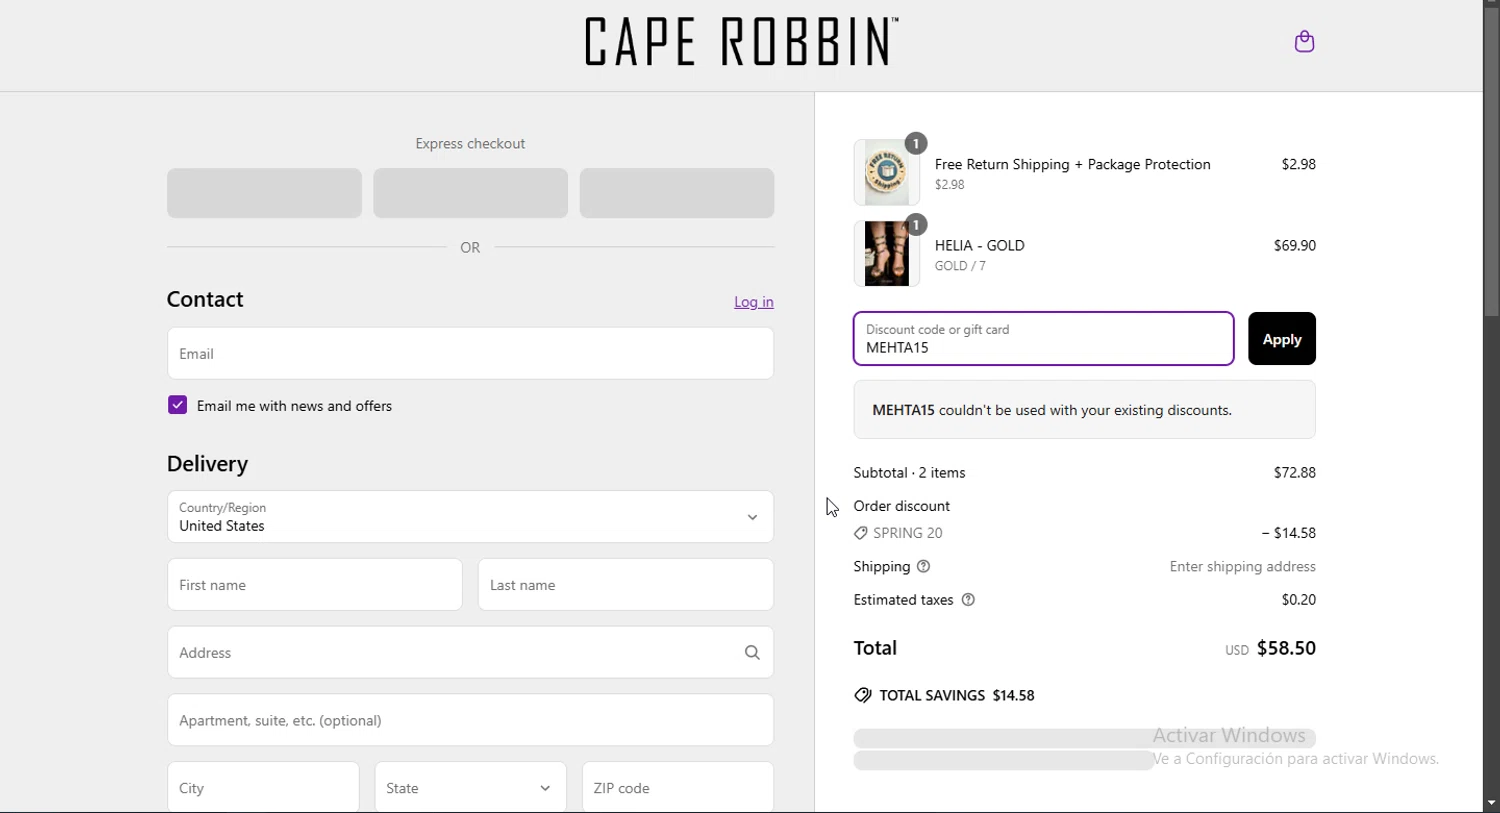Focus the ZIP code field
This screenshot has width=1500, height=813.
tap(678, 788)
